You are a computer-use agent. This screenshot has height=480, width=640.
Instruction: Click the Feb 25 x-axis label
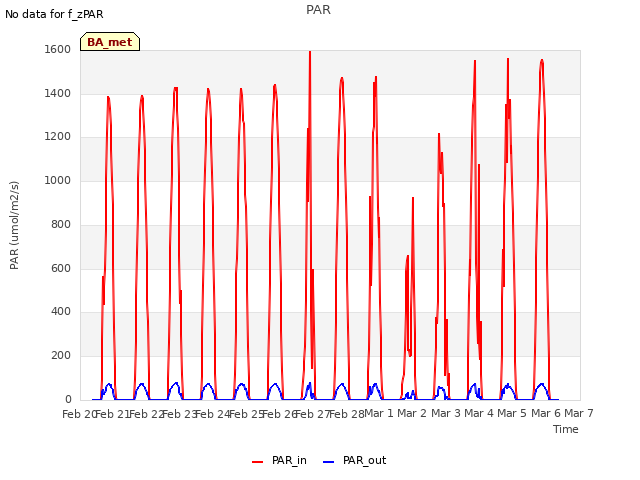point(246,414)
